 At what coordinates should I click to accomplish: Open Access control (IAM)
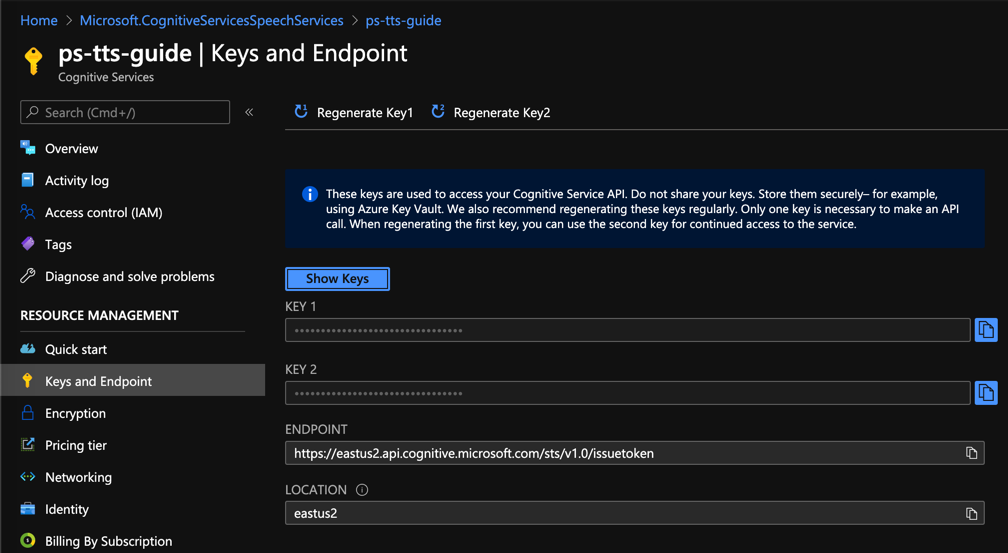click(x=104, y=213)
